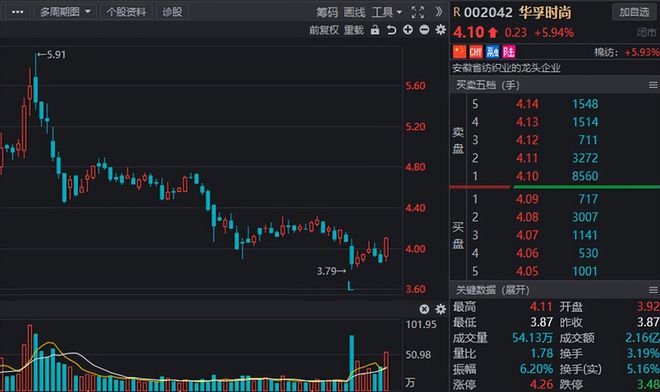Select buy level 2 price 4.08
The width and height of the screenshot is (660, 392).
527,217
